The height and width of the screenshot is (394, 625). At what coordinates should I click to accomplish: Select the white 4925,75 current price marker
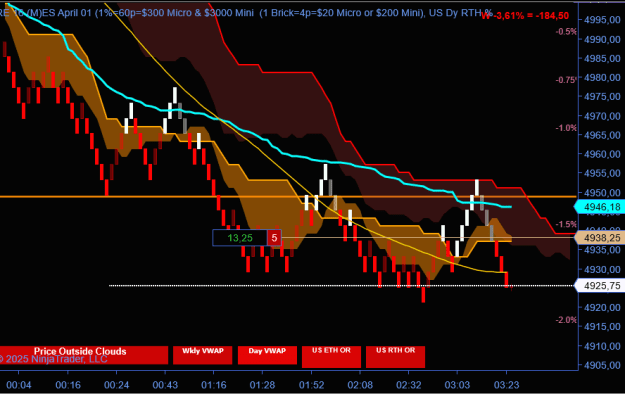599,286
